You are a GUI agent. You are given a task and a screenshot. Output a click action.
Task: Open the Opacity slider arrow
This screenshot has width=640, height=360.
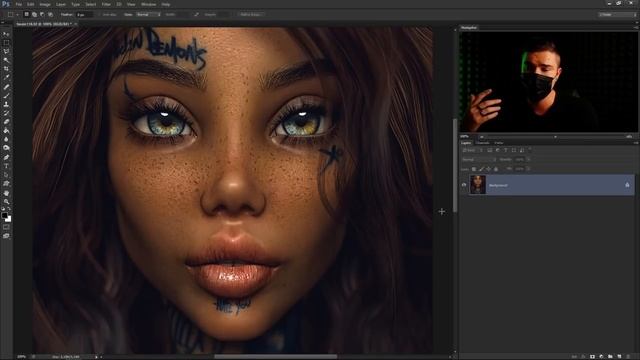528,160
